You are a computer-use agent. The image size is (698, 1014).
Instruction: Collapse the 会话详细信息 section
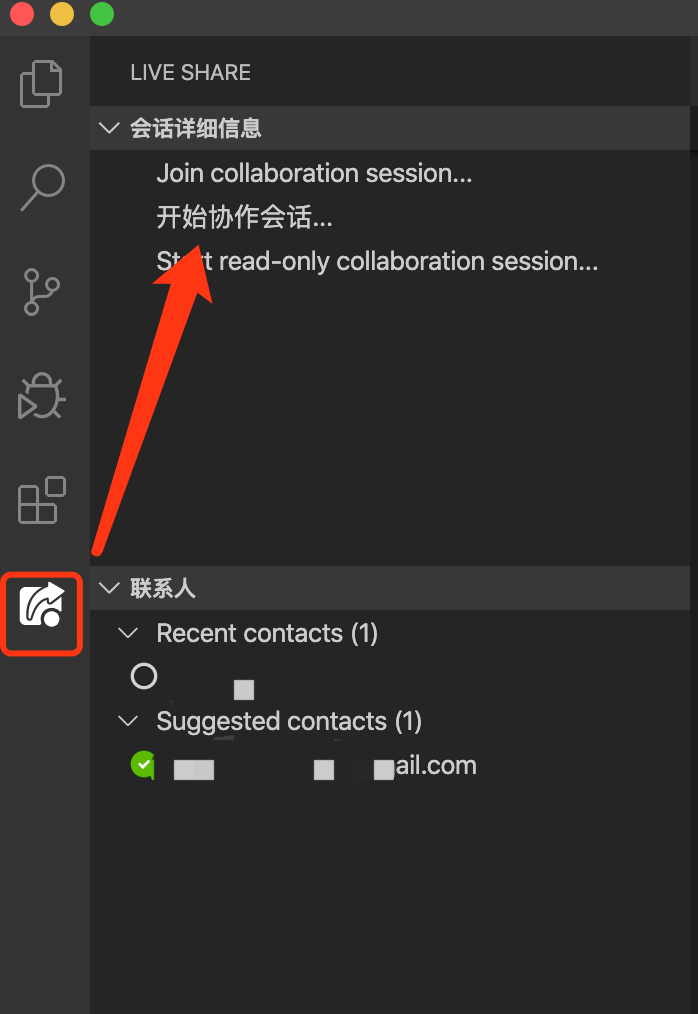(x=109, y=129)
